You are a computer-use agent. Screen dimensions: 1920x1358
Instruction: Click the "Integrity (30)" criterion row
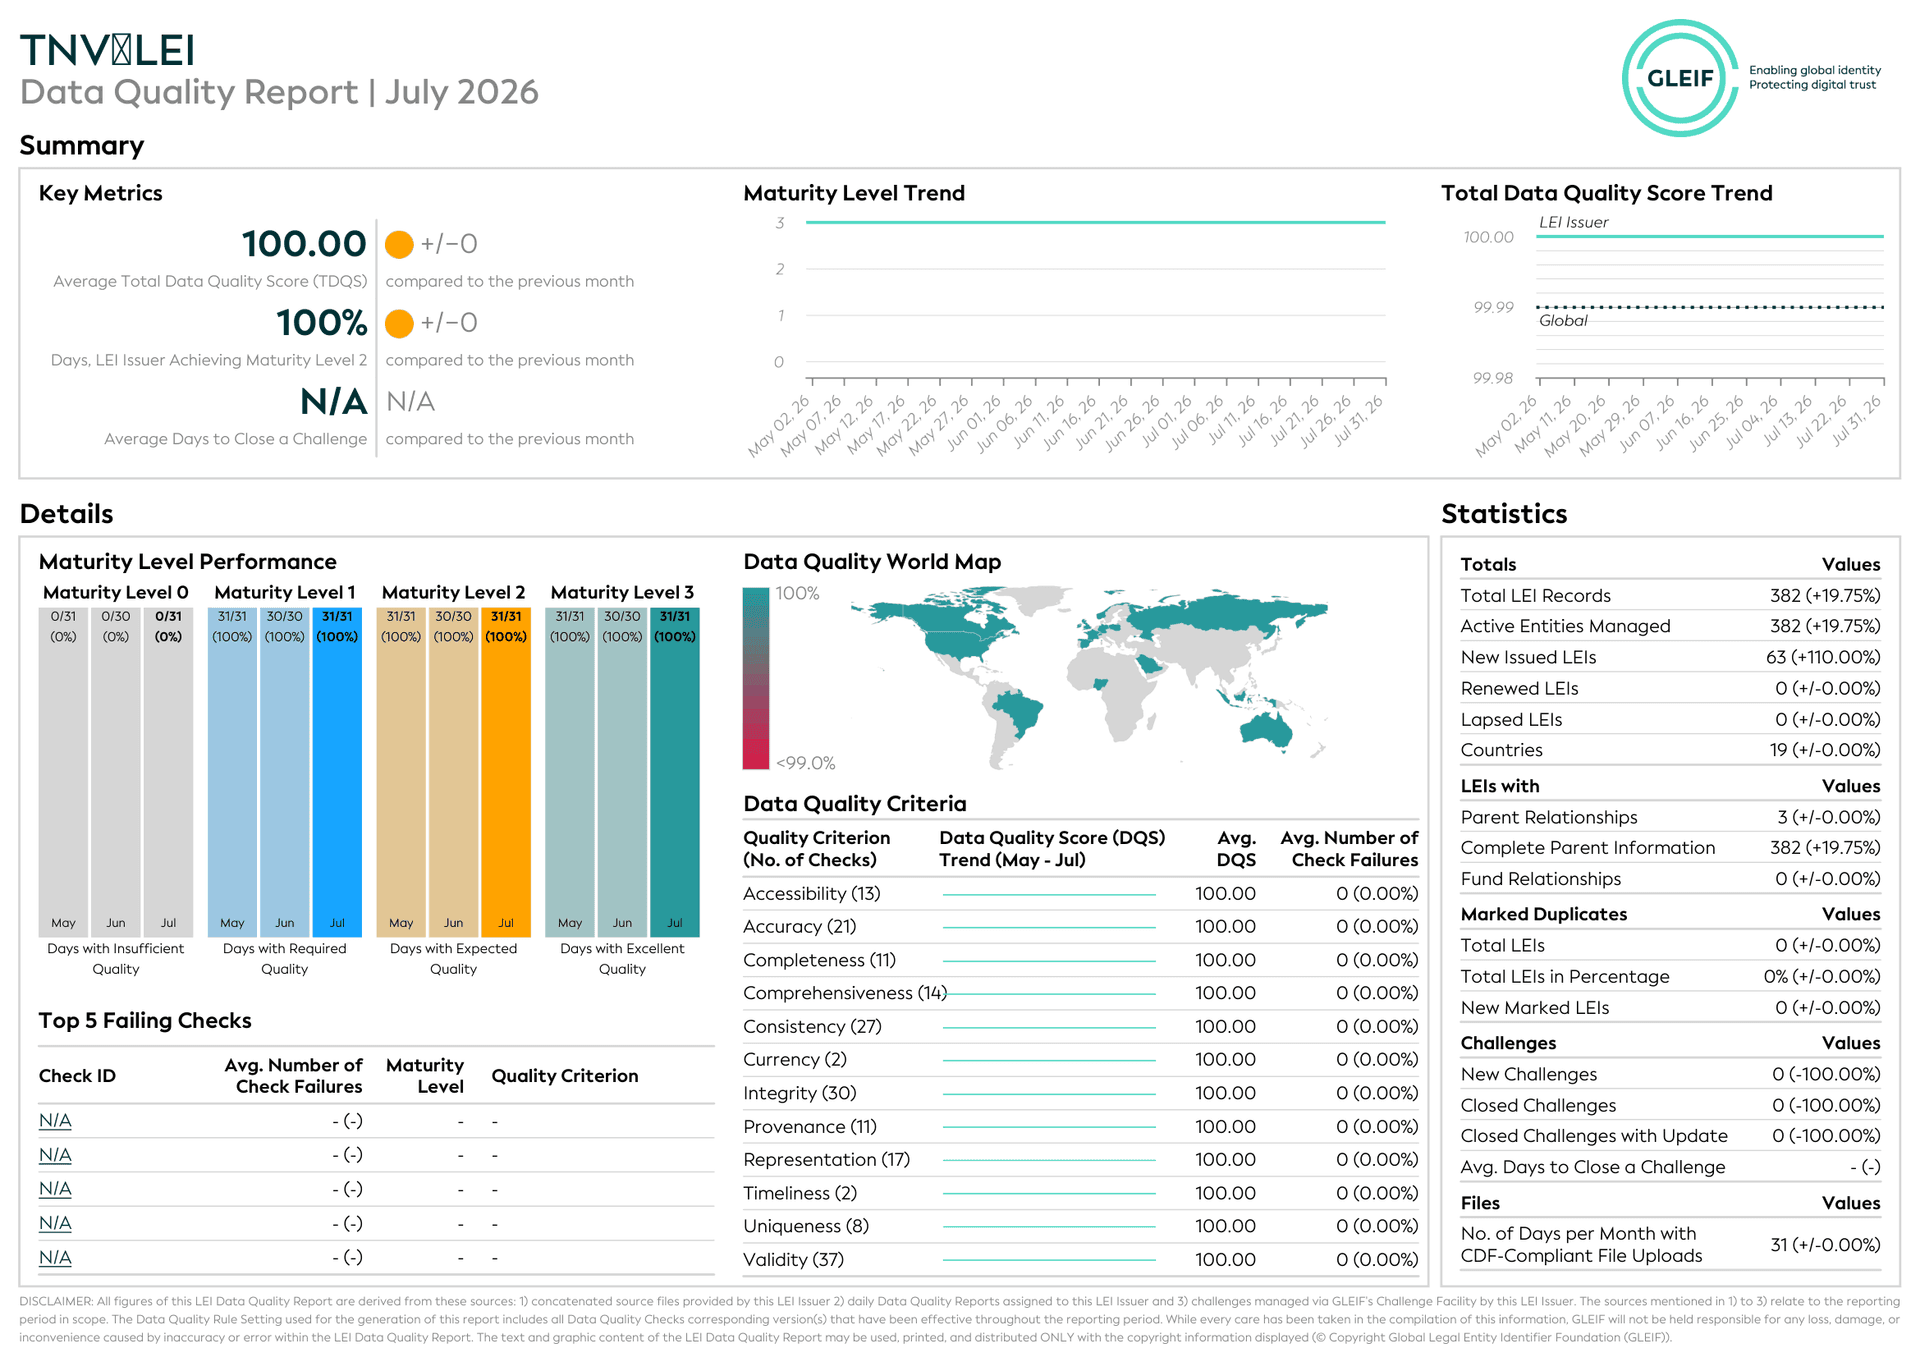click(x=1080, y=1093)
